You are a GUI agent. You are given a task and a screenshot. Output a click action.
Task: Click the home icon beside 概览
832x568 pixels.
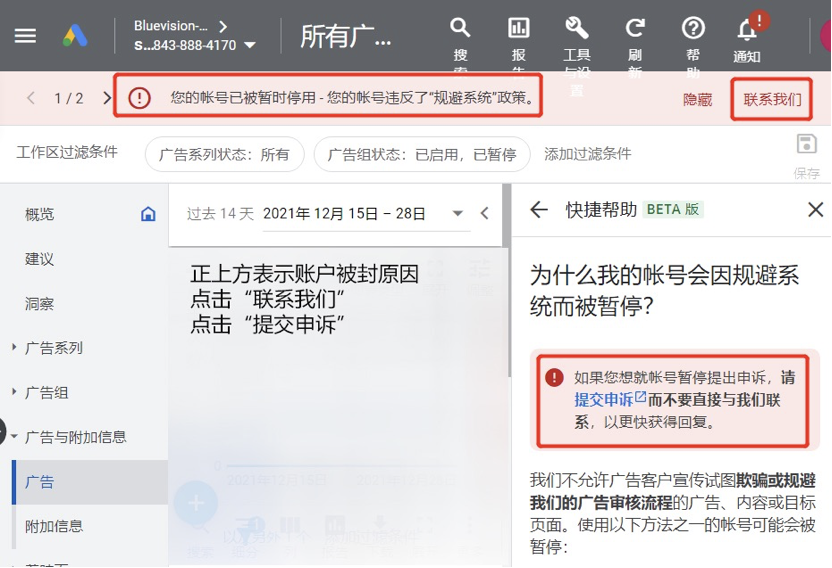pyautogui.click(x=148, y=214)
